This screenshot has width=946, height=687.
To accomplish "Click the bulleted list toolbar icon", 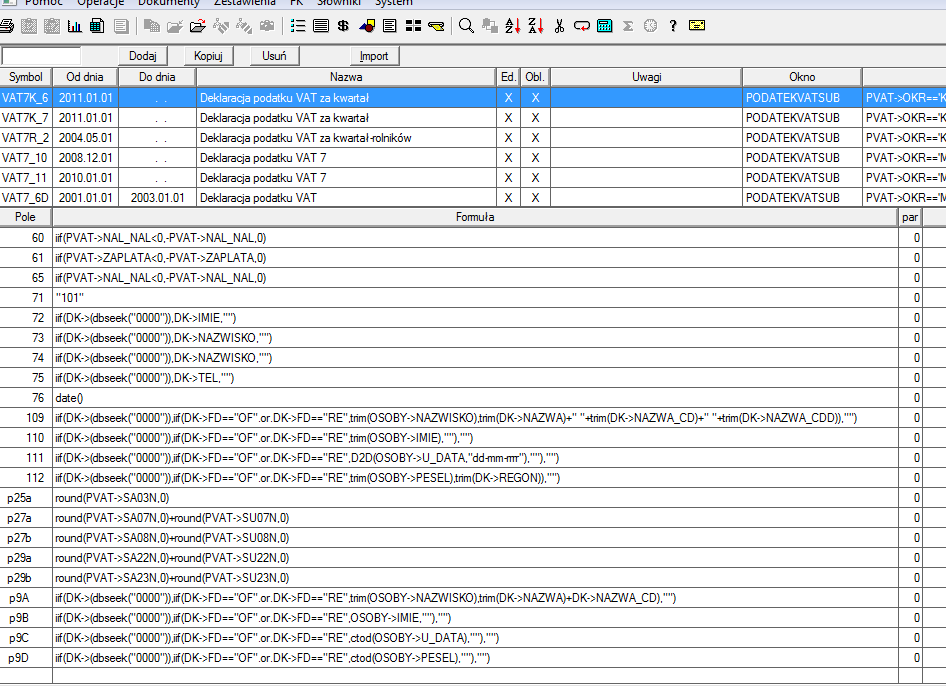I will [298, 26].
